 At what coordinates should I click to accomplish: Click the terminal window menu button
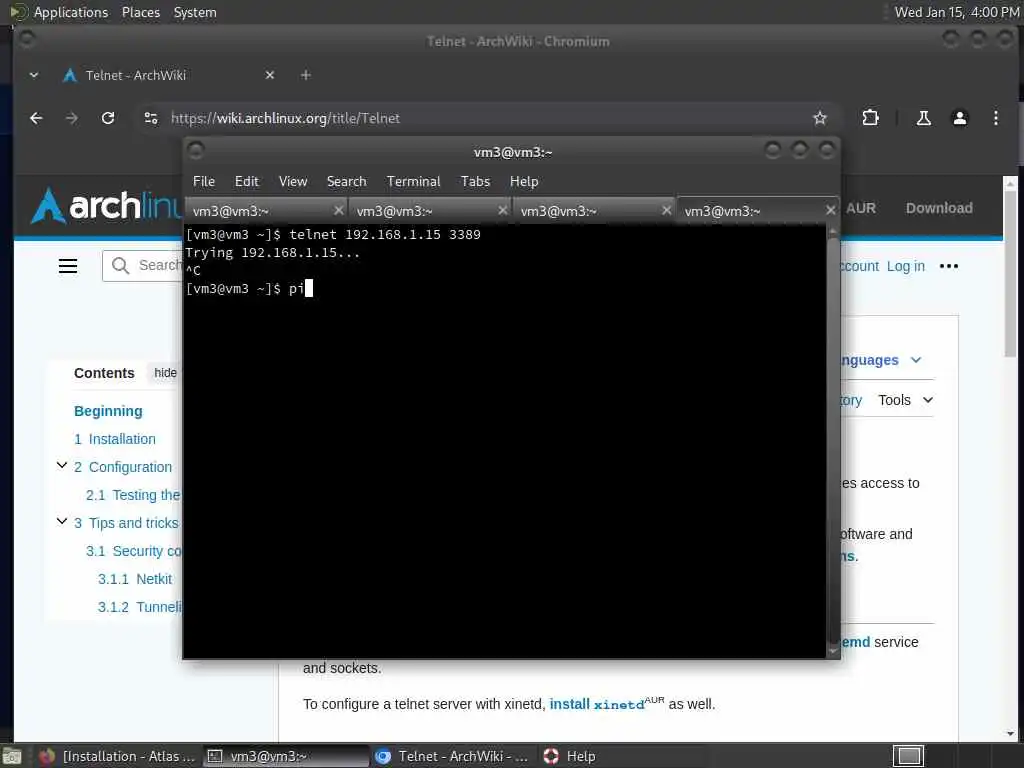[196, 151]
